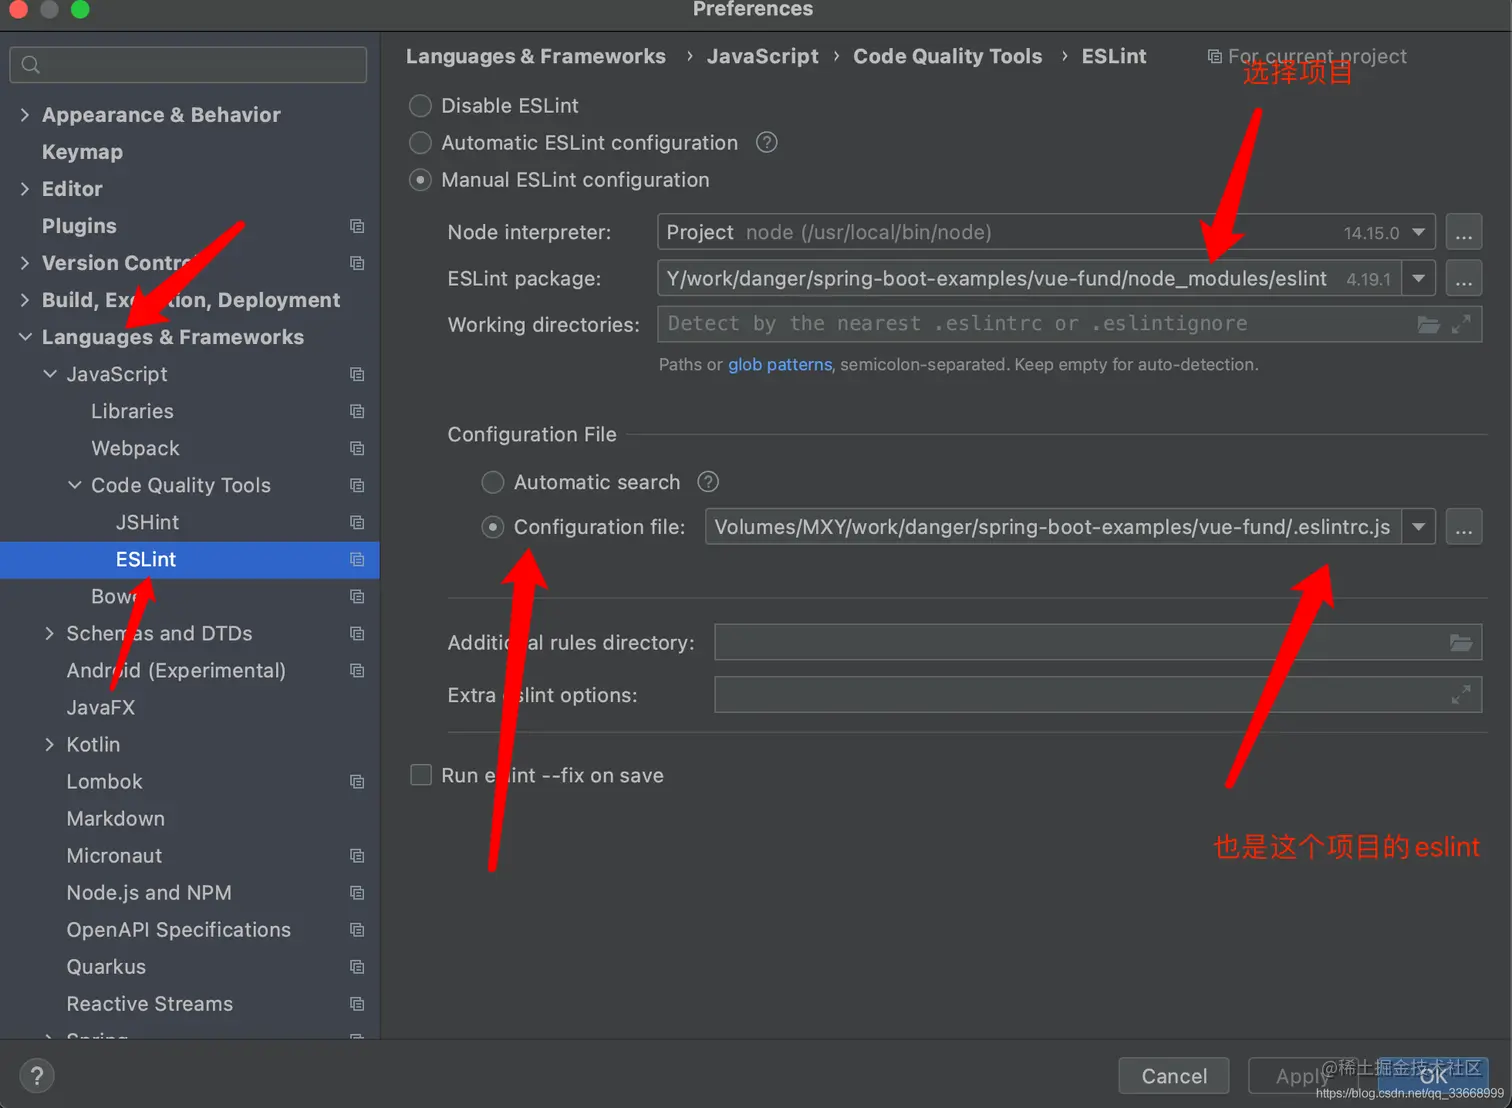
Task: Browse for ESLint package with ellipsis button
Action: [x=1464, y=278]
